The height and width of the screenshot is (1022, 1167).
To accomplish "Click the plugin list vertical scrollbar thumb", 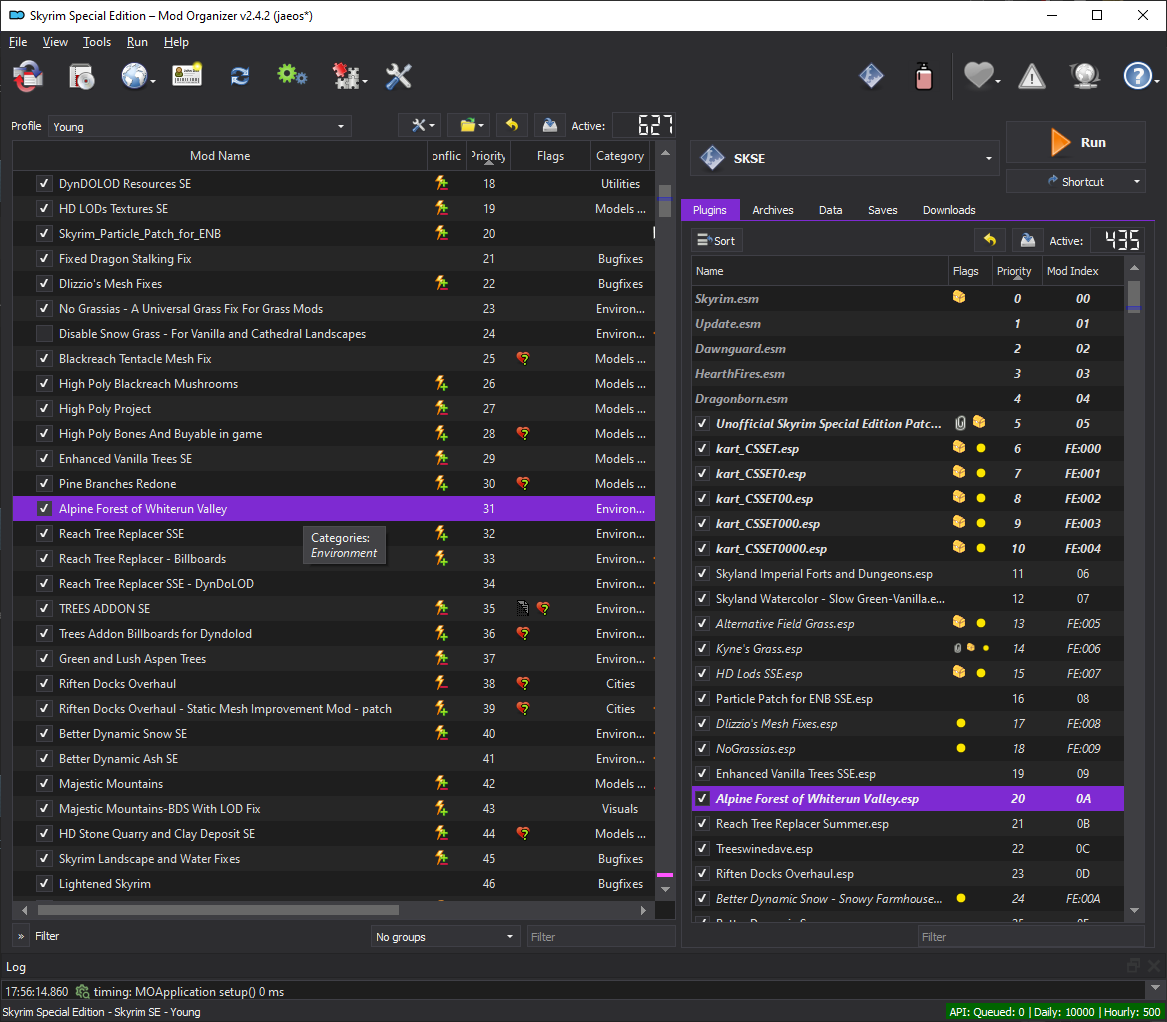I will click(1134, 294).
